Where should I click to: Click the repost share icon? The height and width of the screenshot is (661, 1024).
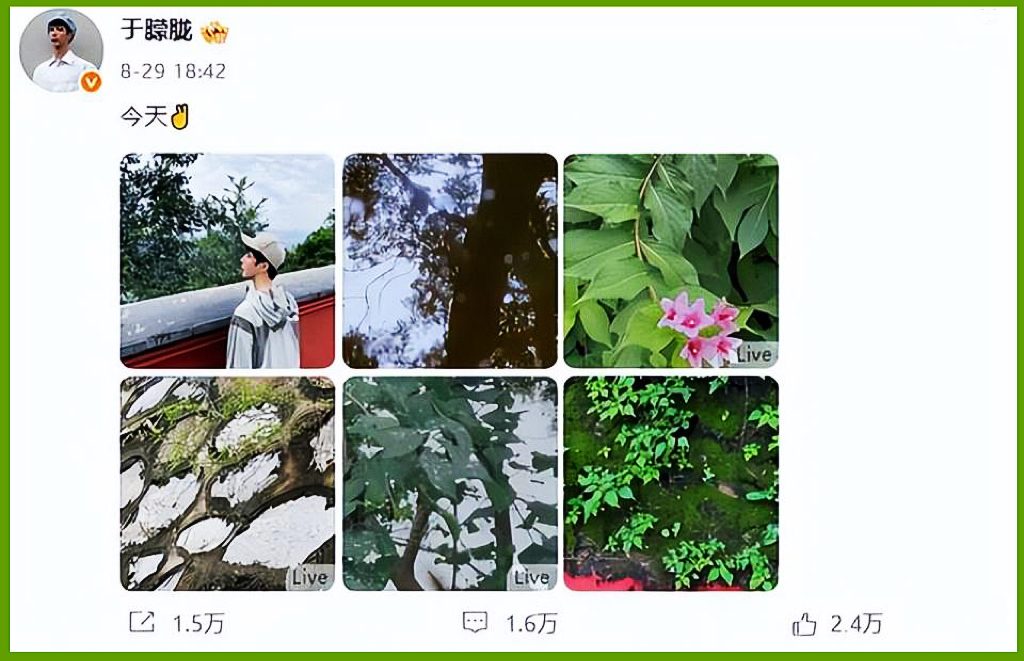(142, 622)
